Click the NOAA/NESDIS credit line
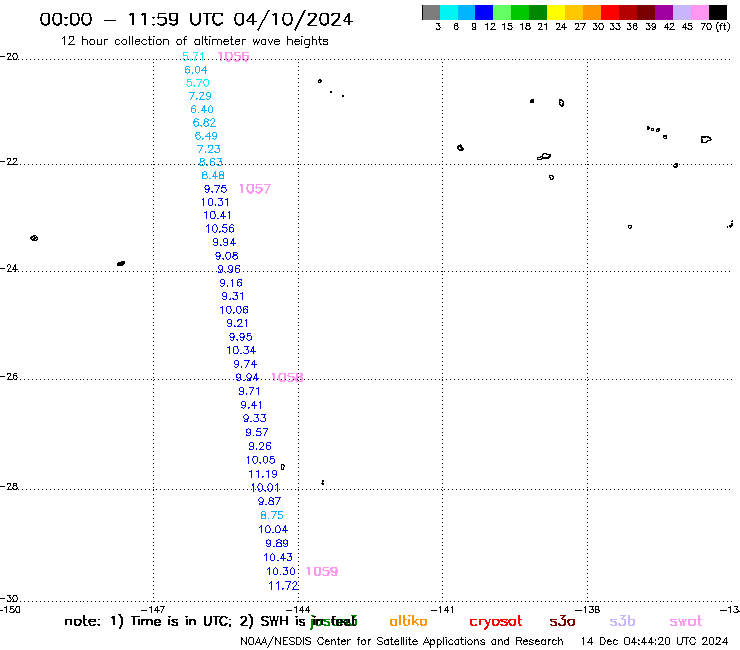Image resolution: width=740 pixels, height=650 pixels. pyautogui.click(x=402, y=642)
